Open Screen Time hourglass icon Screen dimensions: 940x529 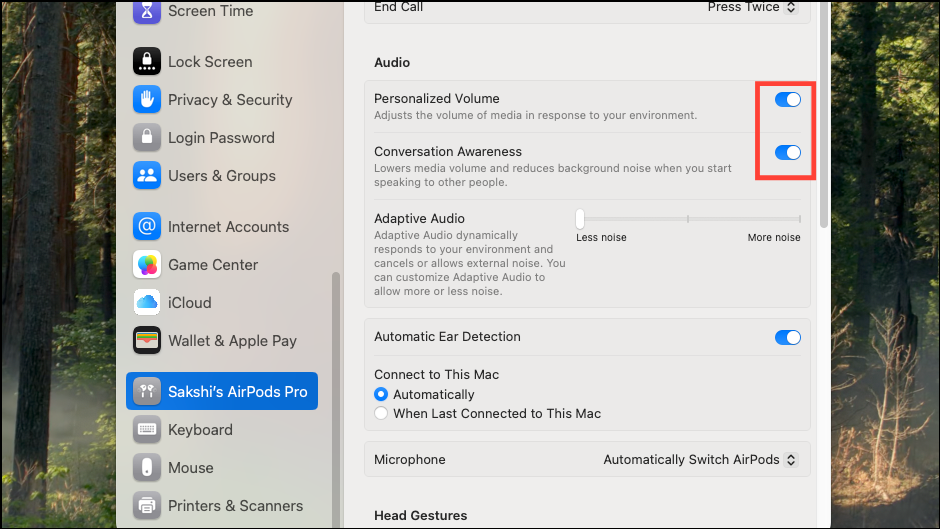coord(147,12)
